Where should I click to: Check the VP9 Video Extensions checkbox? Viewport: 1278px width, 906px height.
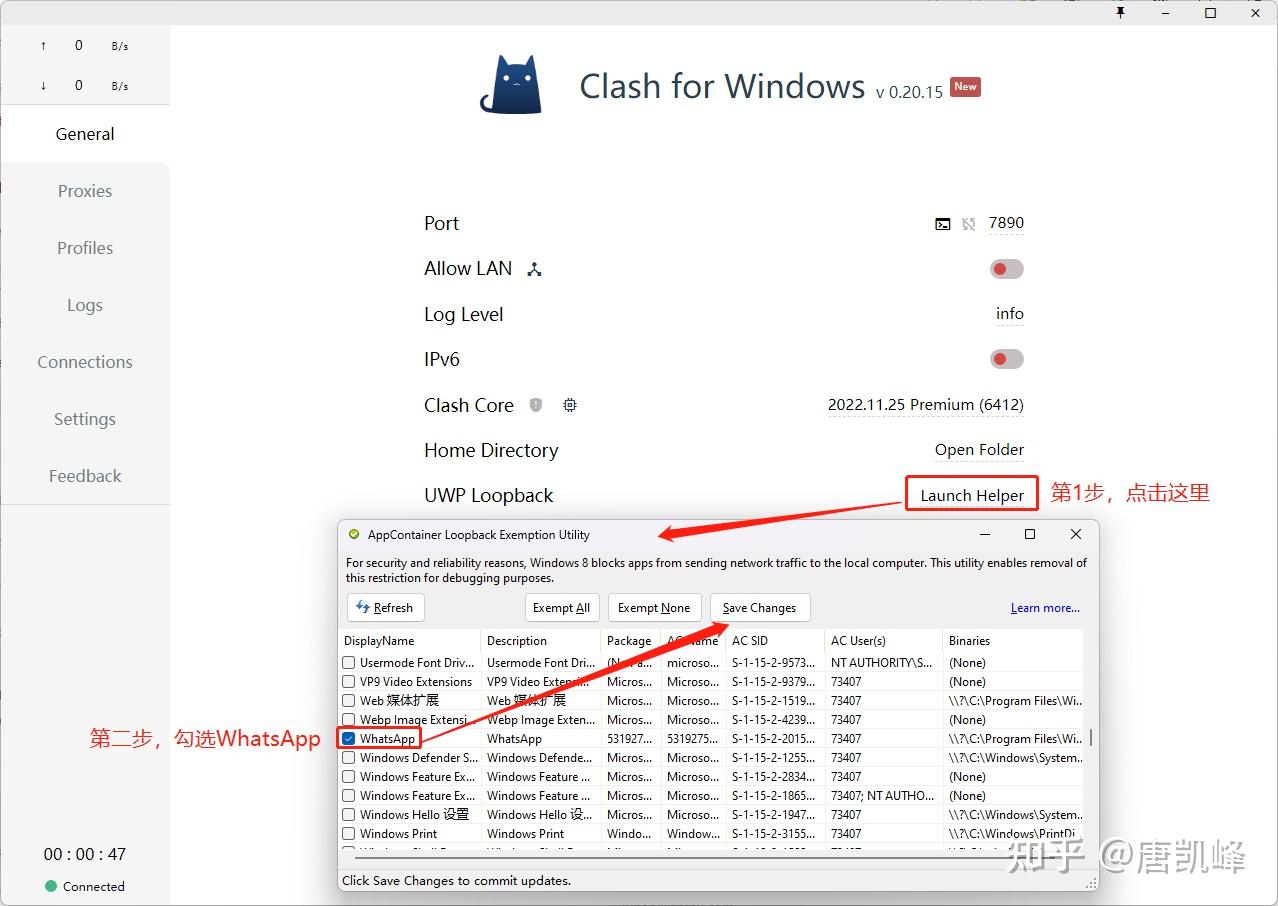tap(349, 682)
